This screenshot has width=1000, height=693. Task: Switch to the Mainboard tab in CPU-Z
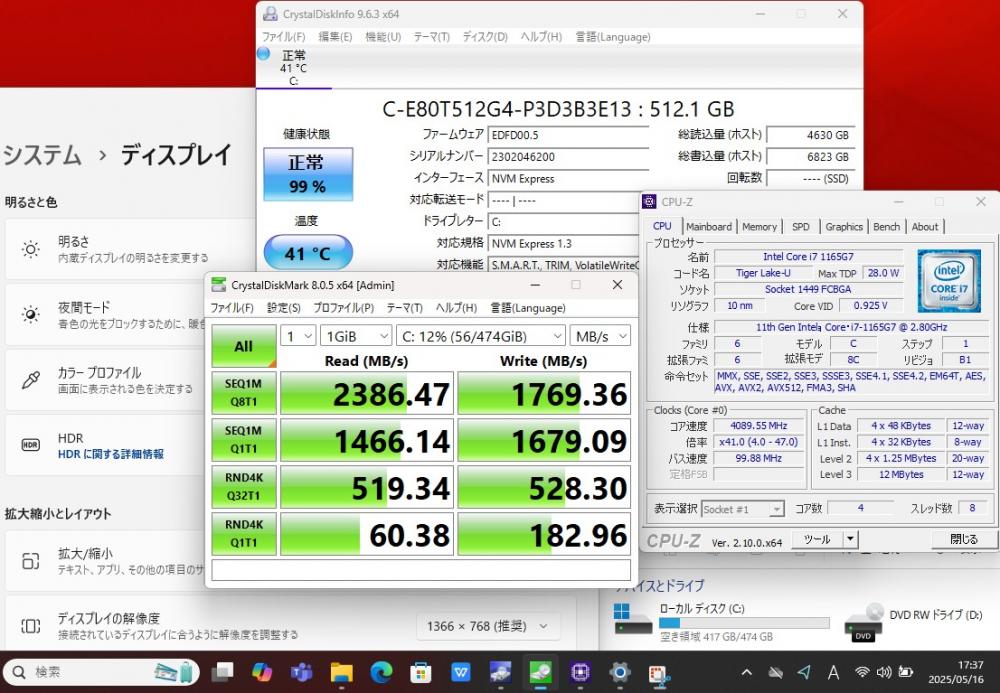pyautogui.click(x=709, y=226)
